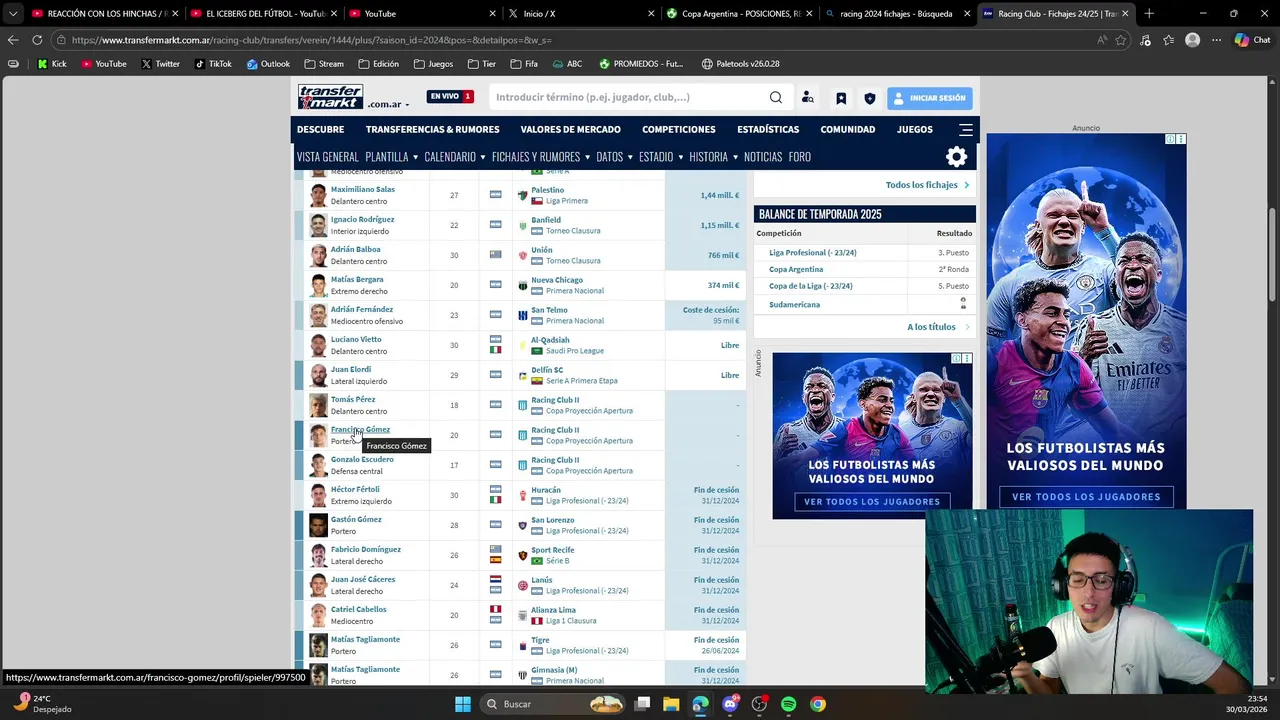The width and height of the screenshot is (1280, 720).
Task: Open the Kick bookmark
Action: 52,64
